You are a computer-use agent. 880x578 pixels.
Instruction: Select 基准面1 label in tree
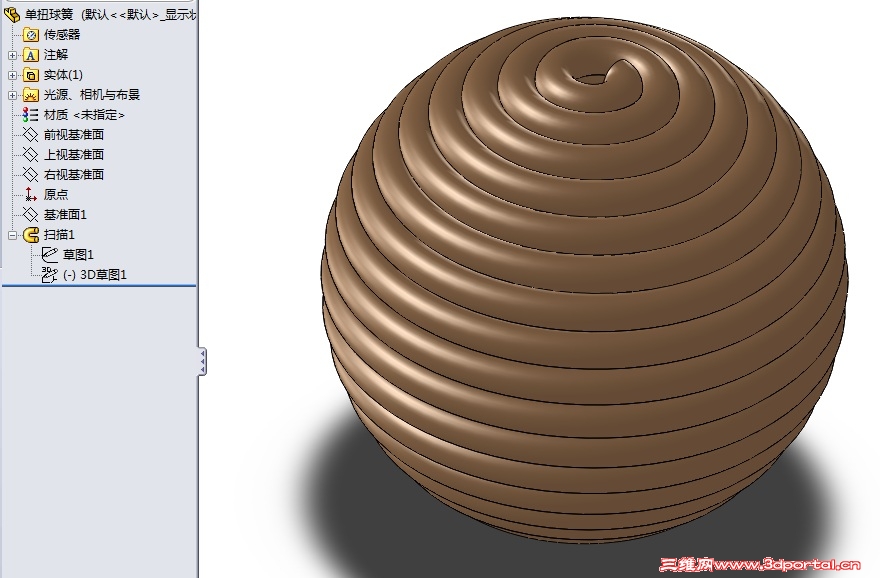(x=65, y=214)
